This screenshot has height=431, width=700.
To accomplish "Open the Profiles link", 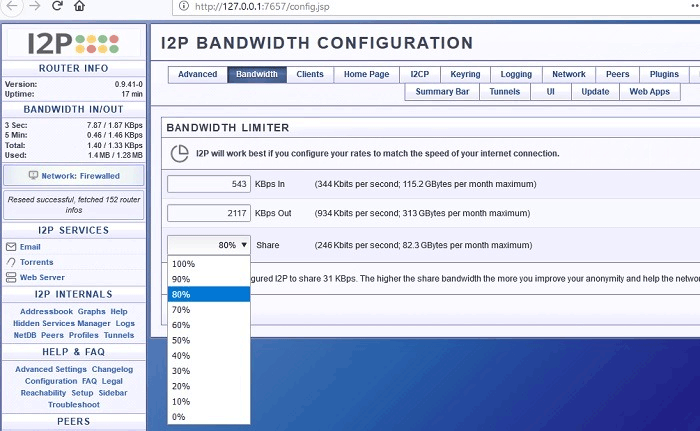I will (x=83, y=335).
